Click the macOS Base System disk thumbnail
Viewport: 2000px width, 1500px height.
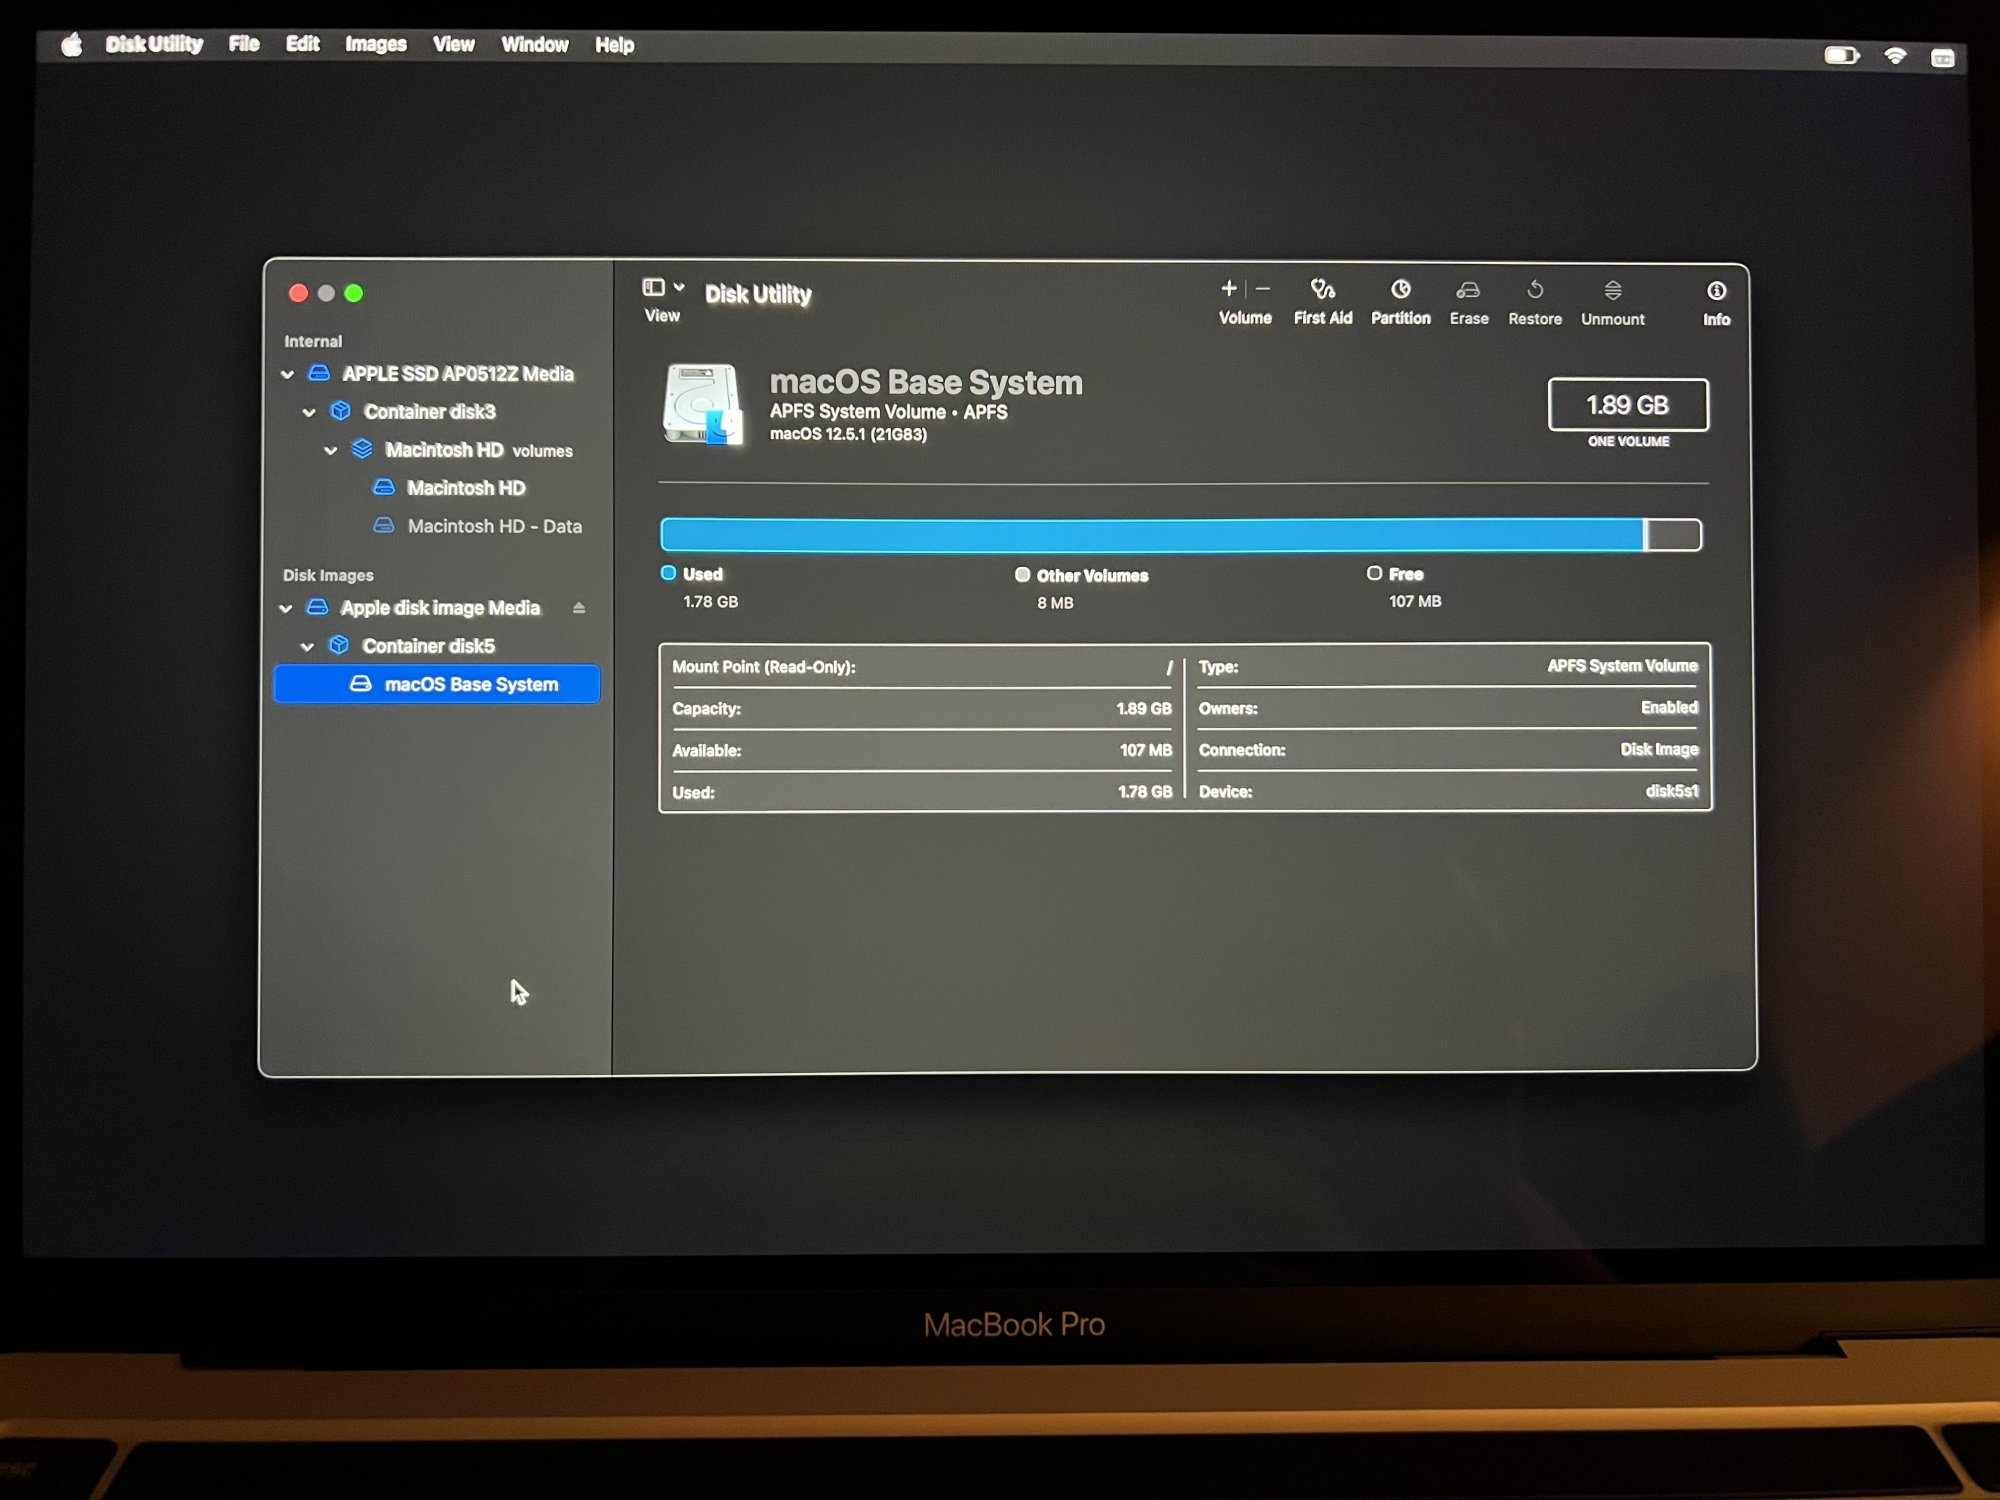coord(703,403)
